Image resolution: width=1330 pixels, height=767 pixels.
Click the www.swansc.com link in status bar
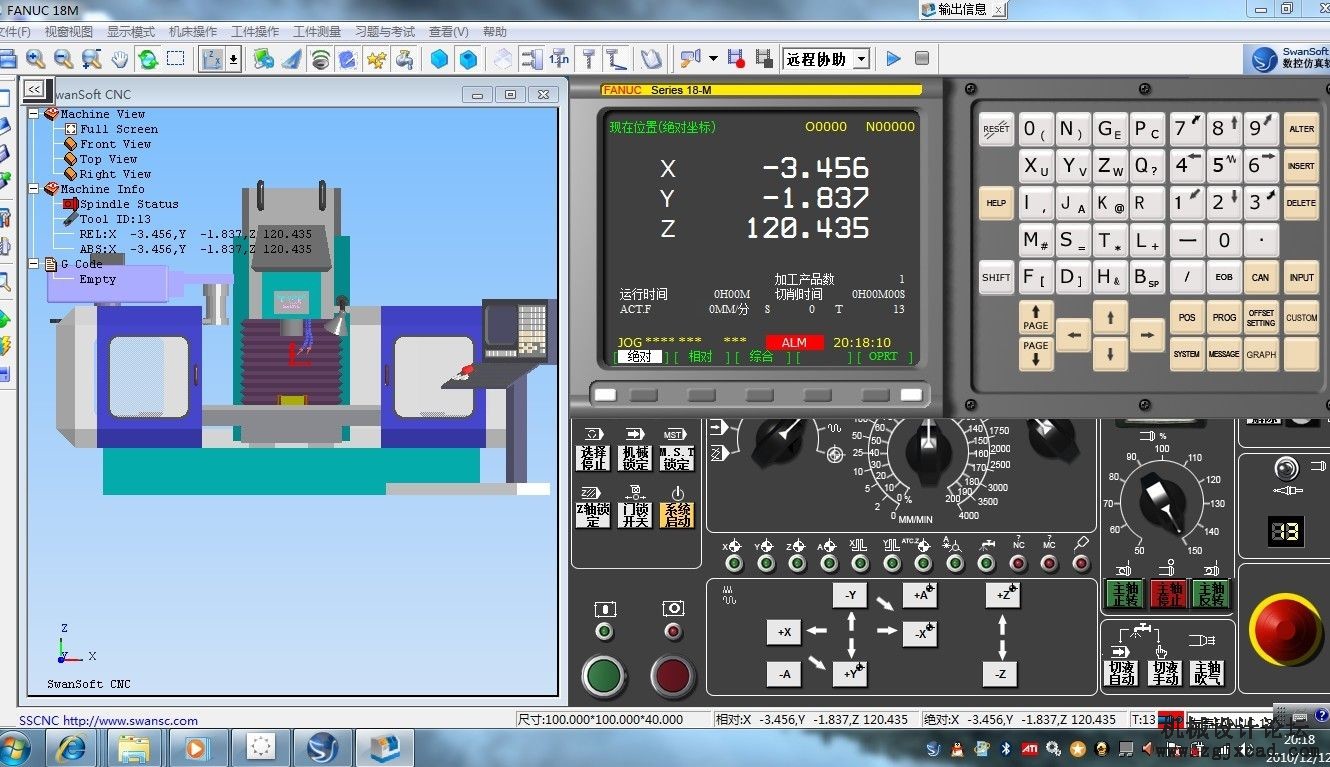coord(130,720)
